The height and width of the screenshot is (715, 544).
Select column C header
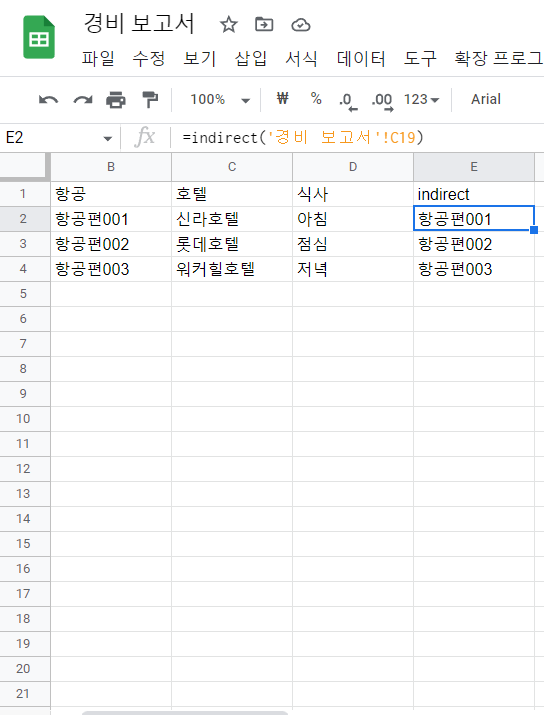point(232,167)
